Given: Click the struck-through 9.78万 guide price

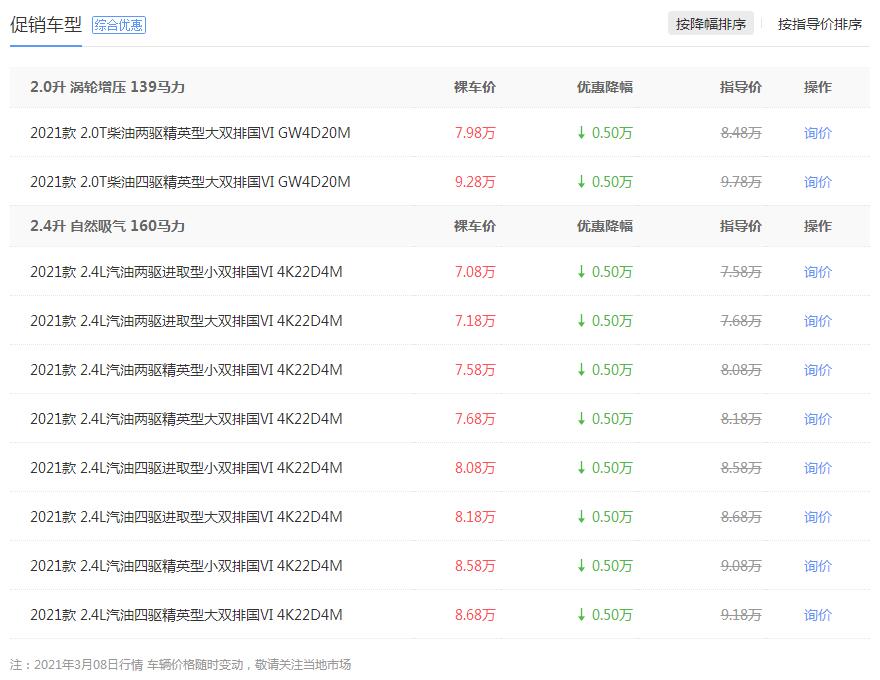Looking at the screenshot, I should 741,182.
